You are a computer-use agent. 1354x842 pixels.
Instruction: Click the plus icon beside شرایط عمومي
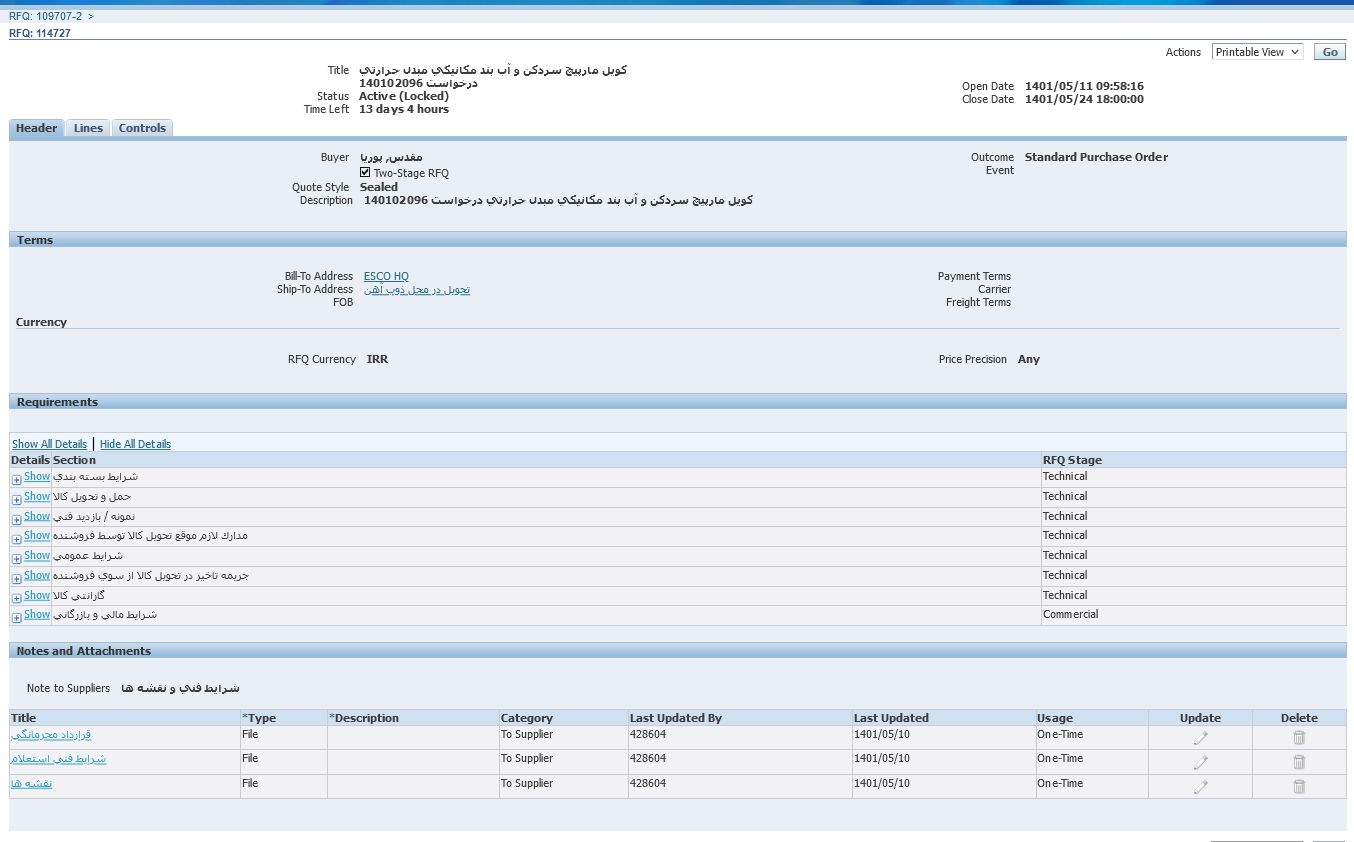pos(17,558)
